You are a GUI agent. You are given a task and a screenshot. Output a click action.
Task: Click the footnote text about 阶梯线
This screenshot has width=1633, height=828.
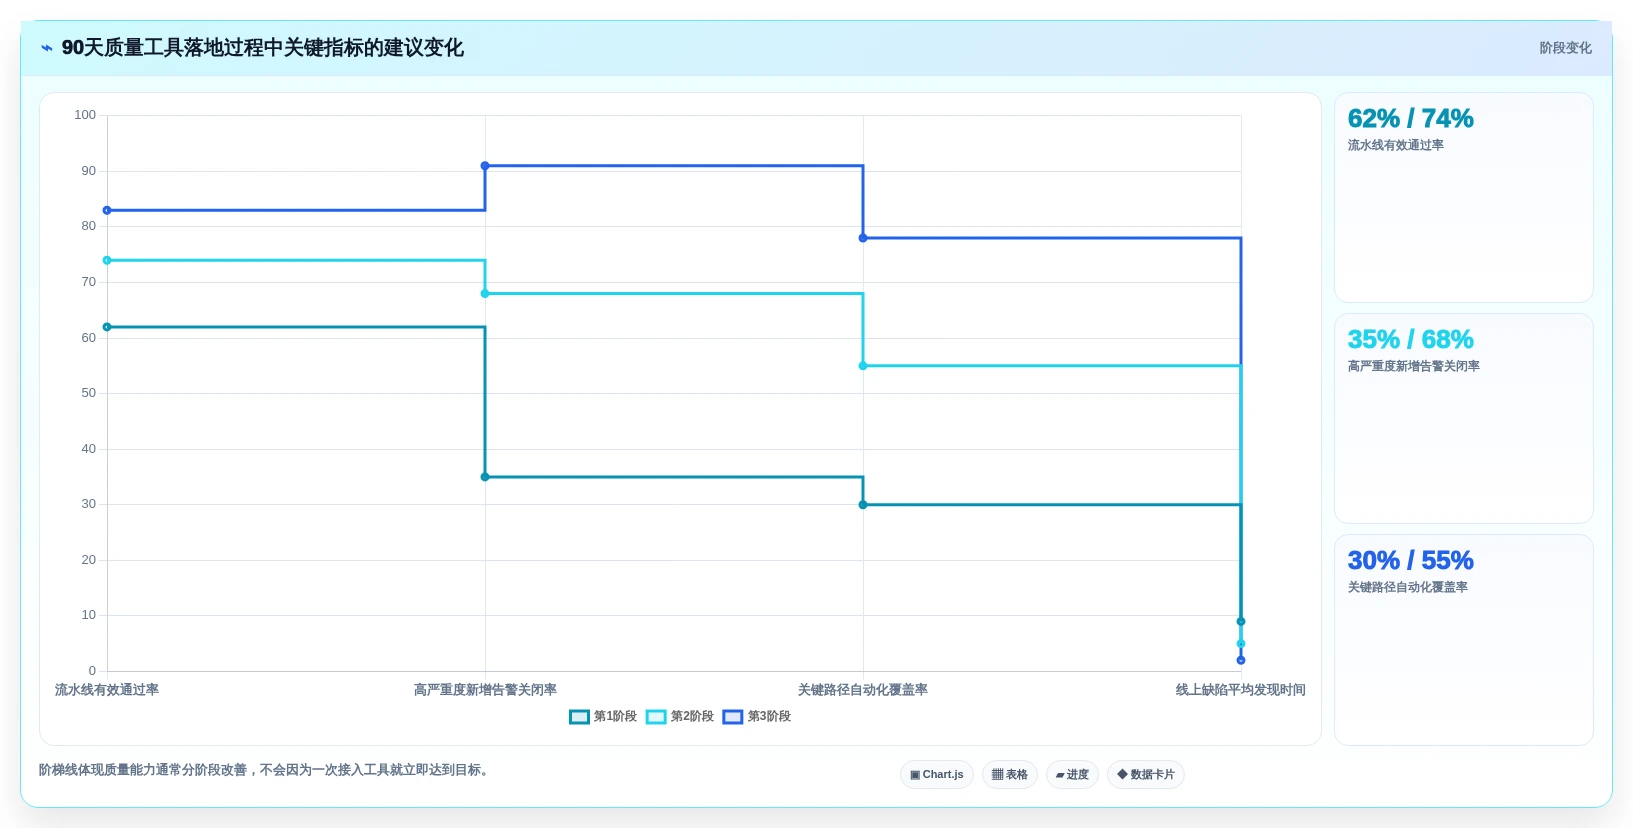(266, 770)
